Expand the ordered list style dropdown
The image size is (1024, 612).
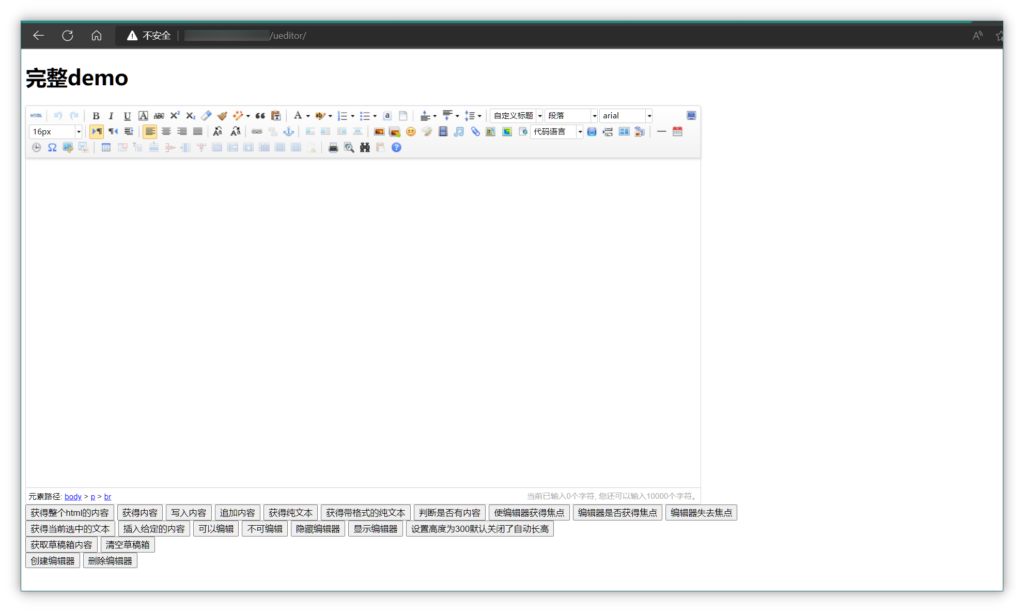(x=353, y=116)
